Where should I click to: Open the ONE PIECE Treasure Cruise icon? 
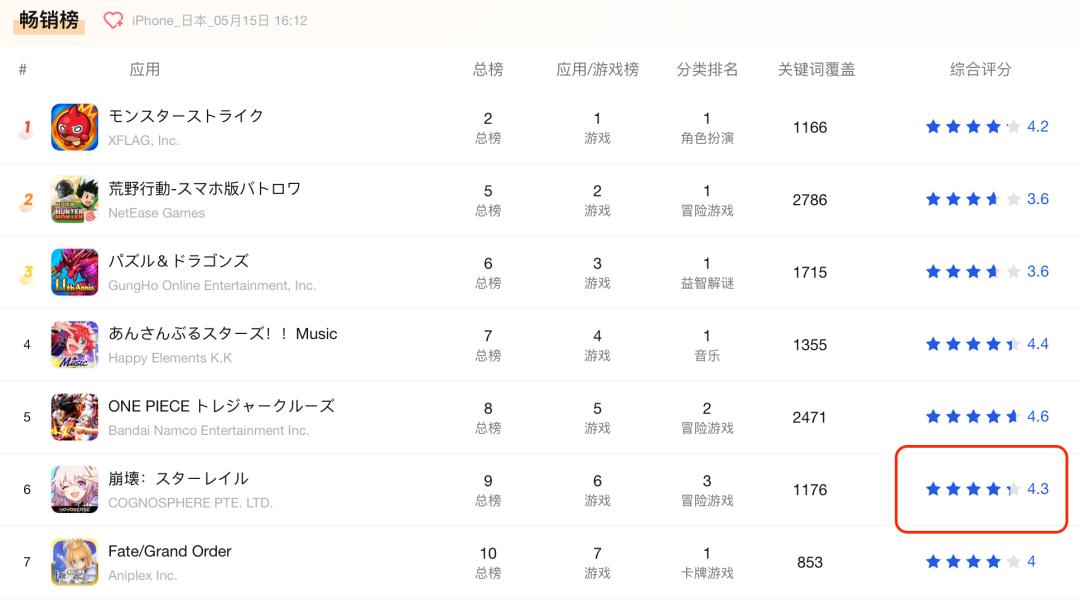[75, 417]
